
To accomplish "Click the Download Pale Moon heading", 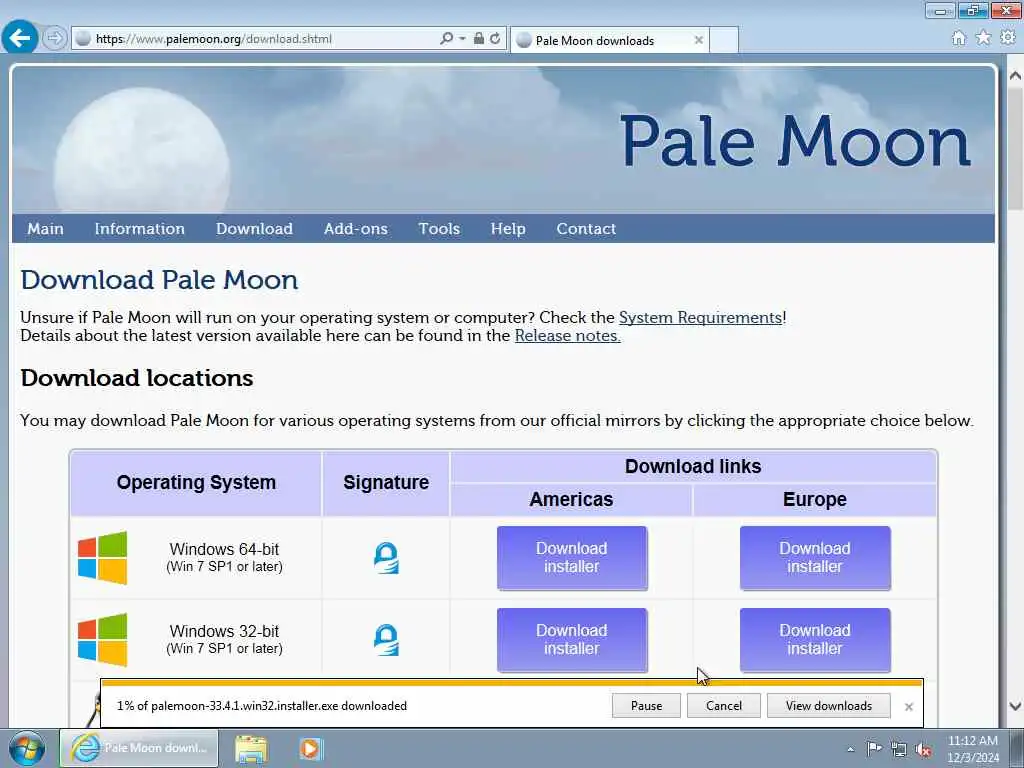I will point(159,280).
